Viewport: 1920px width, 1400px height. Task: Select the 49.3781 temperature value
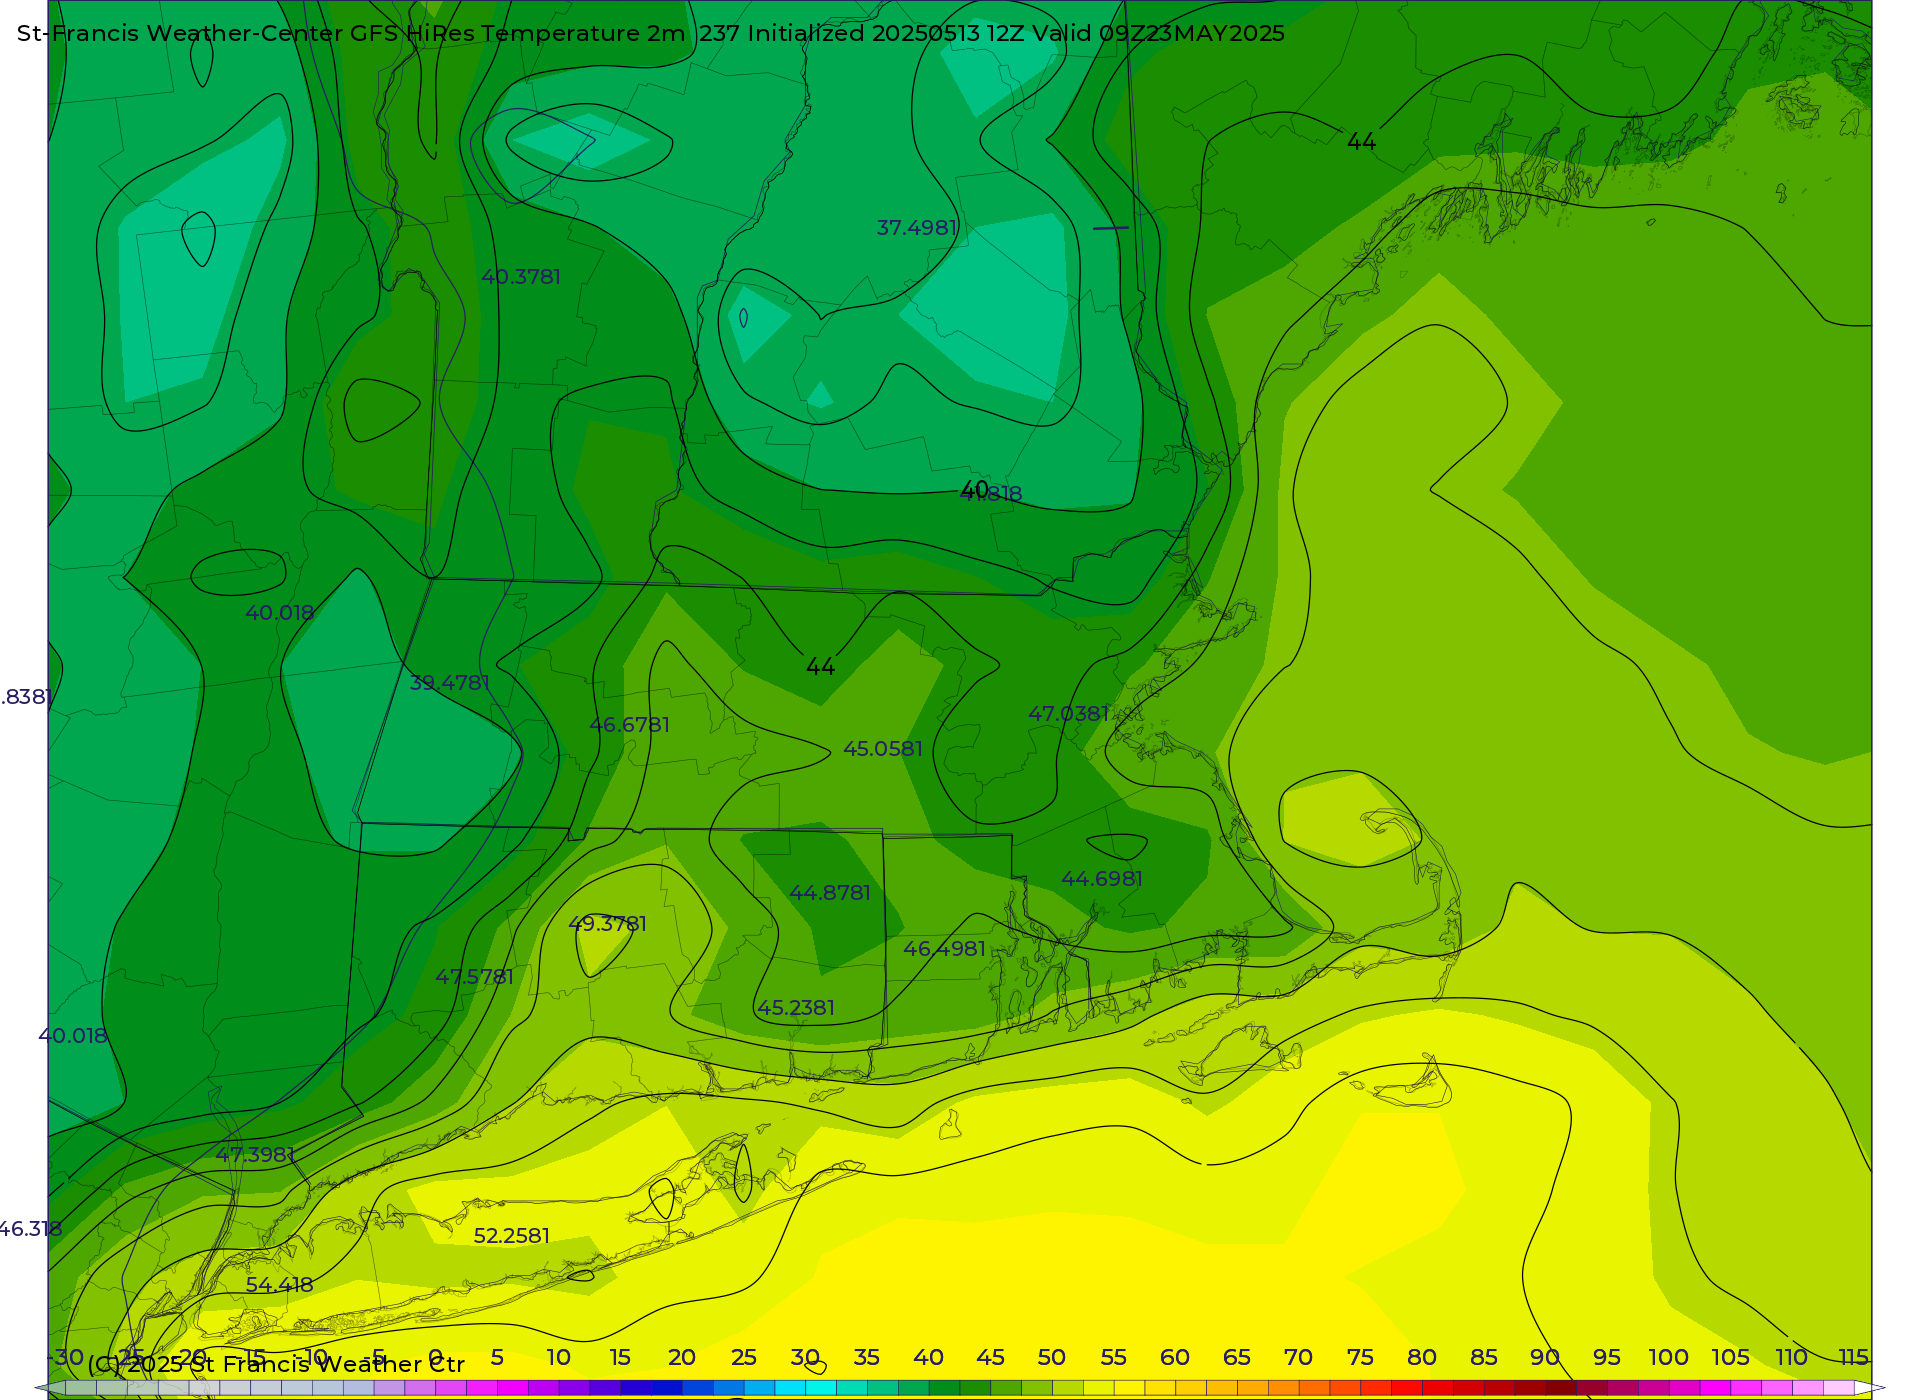tap(608, 924)
